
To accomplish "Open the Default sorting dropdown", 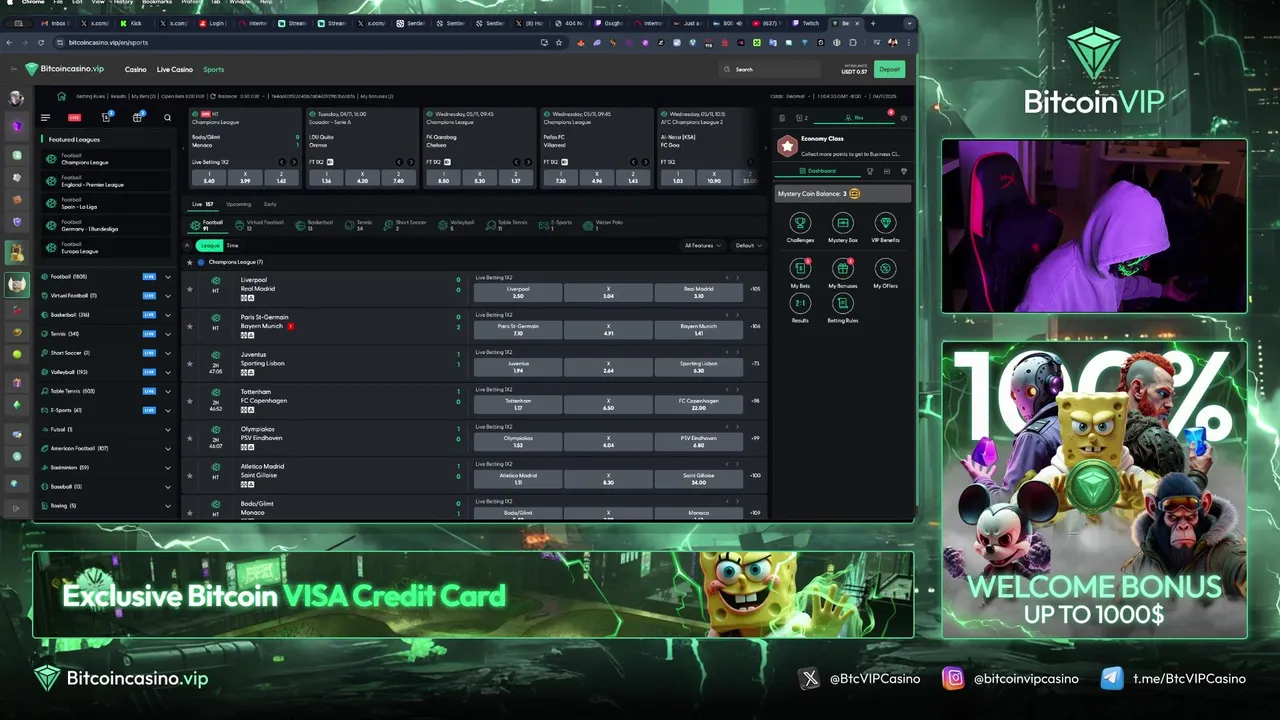I will click(748, 245).
